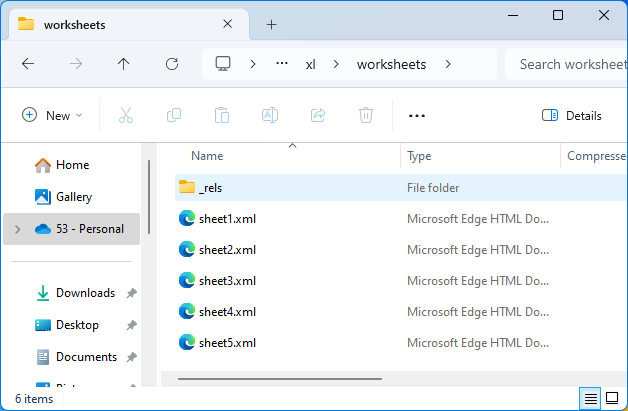
Task: Open a new tab
Action: click(x=271, y=24)
